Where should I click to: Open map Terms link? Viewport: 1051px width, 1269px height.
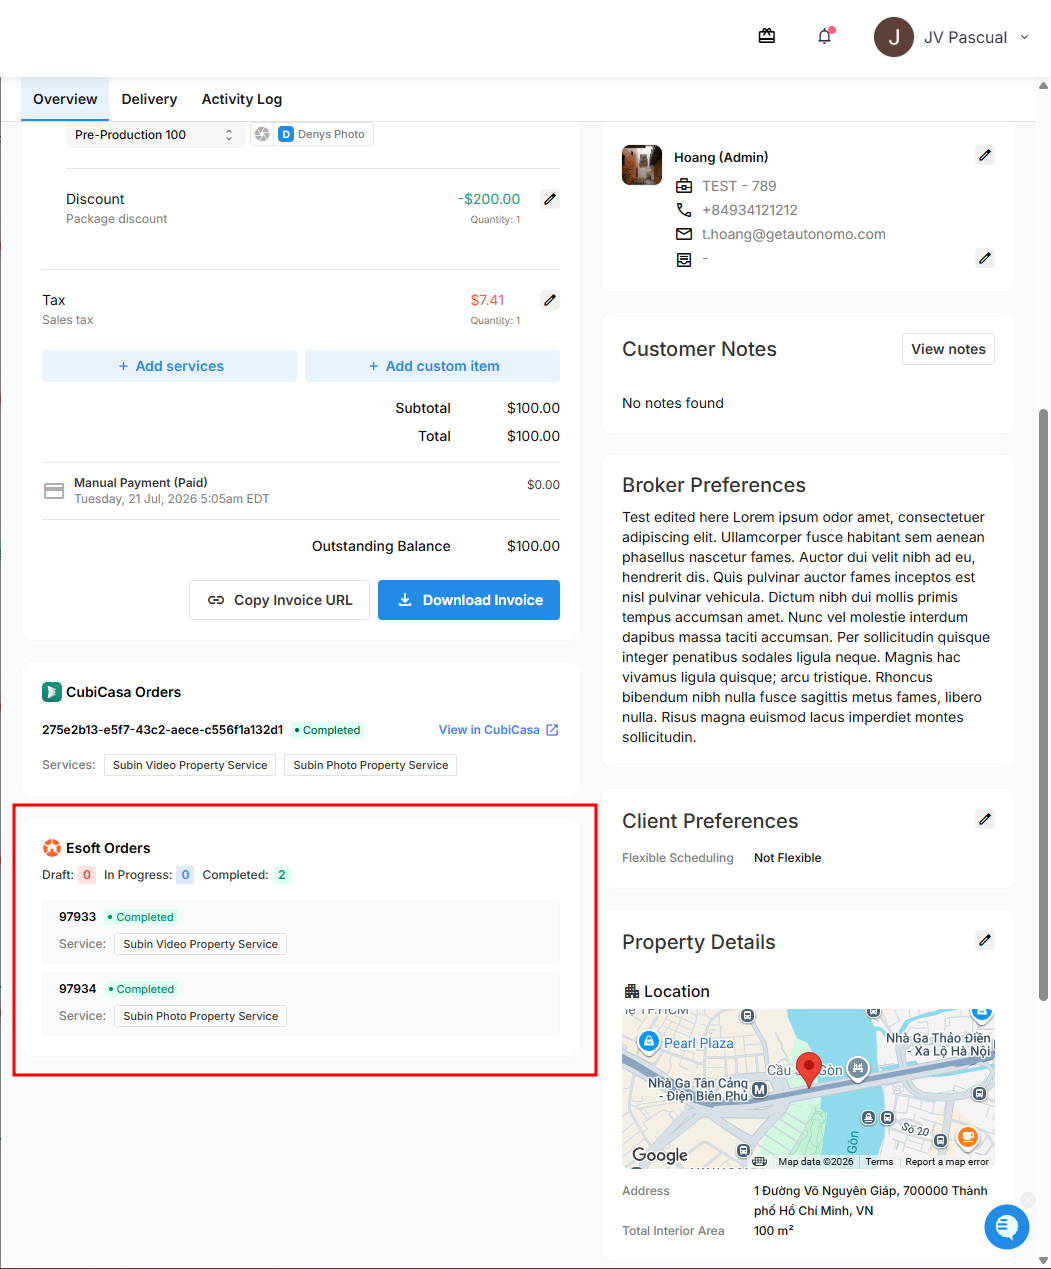click(x=879, y=1162)
